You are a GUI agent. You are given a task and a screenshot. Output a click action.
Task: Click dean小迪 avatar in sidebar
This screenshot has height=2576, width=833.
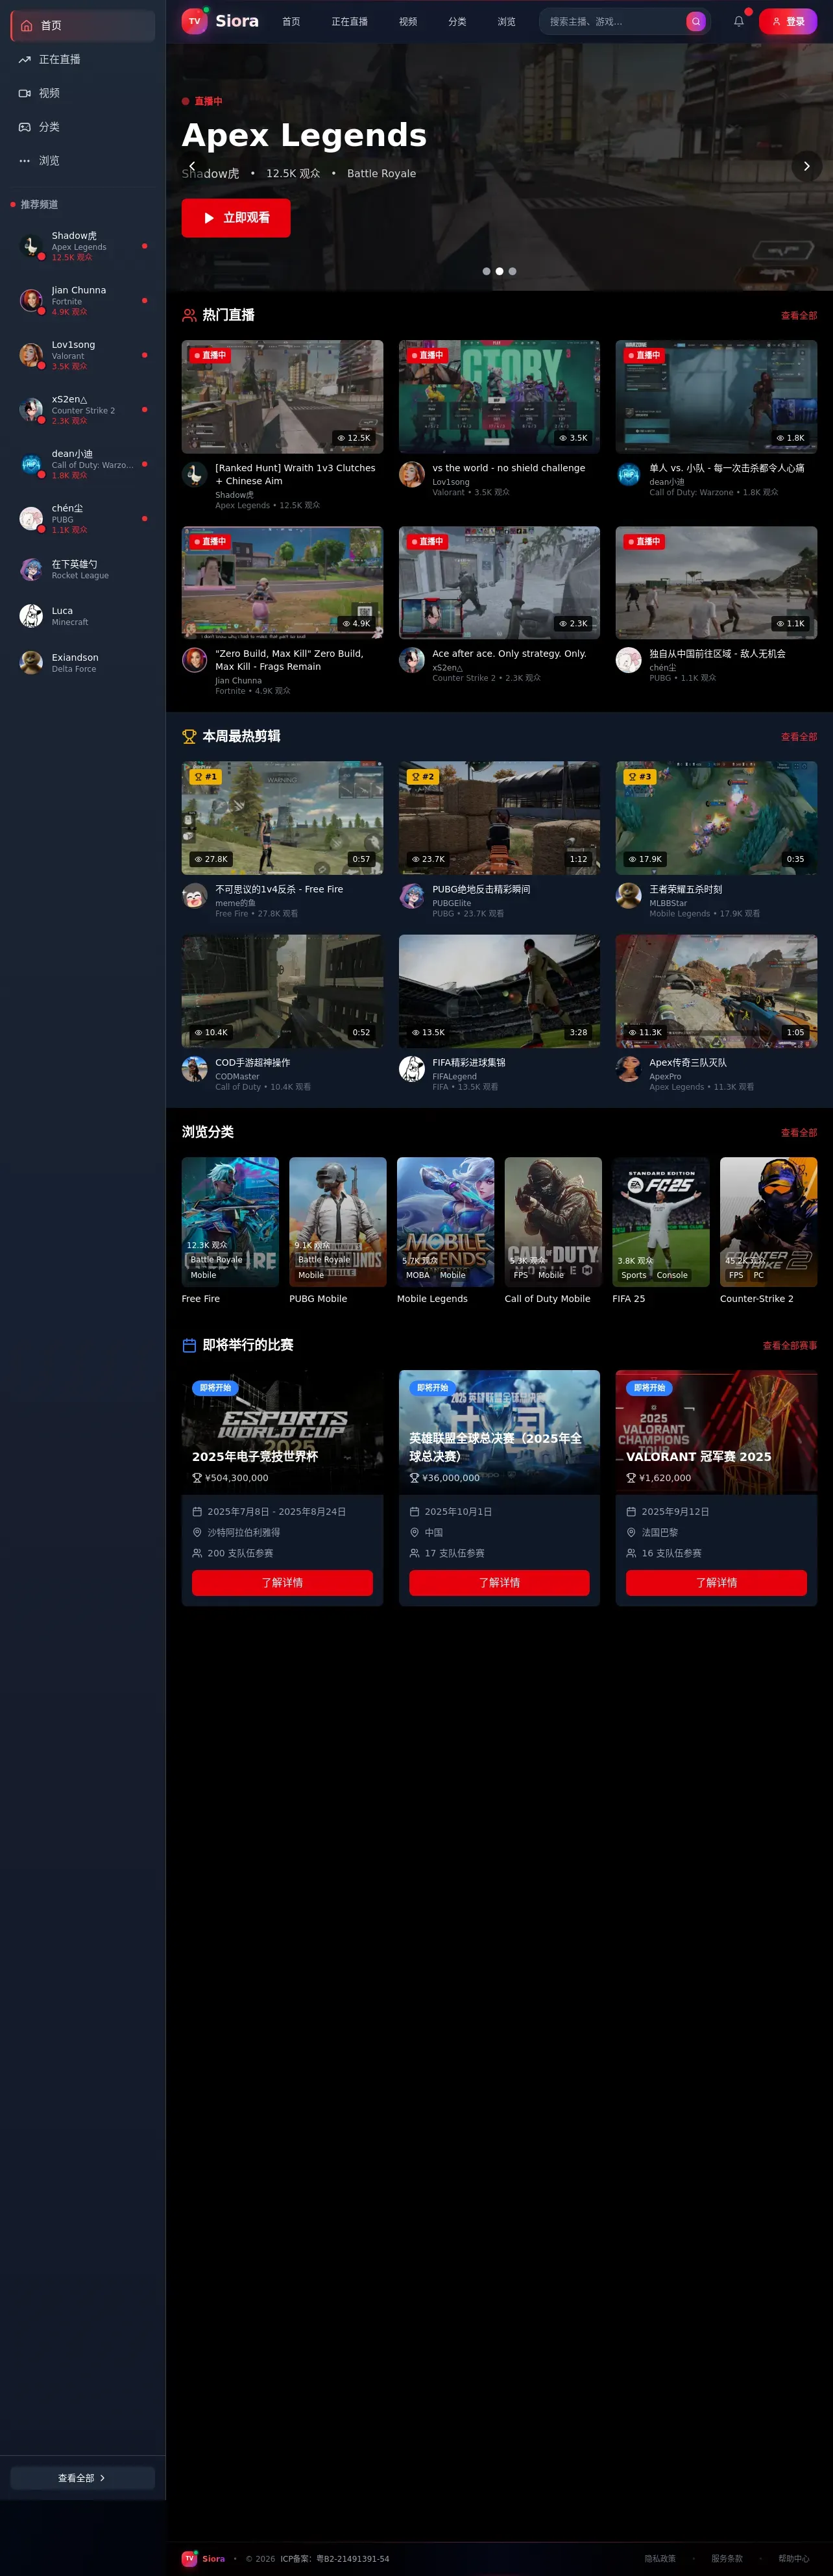pyautogui.click(x=31, y=464)
